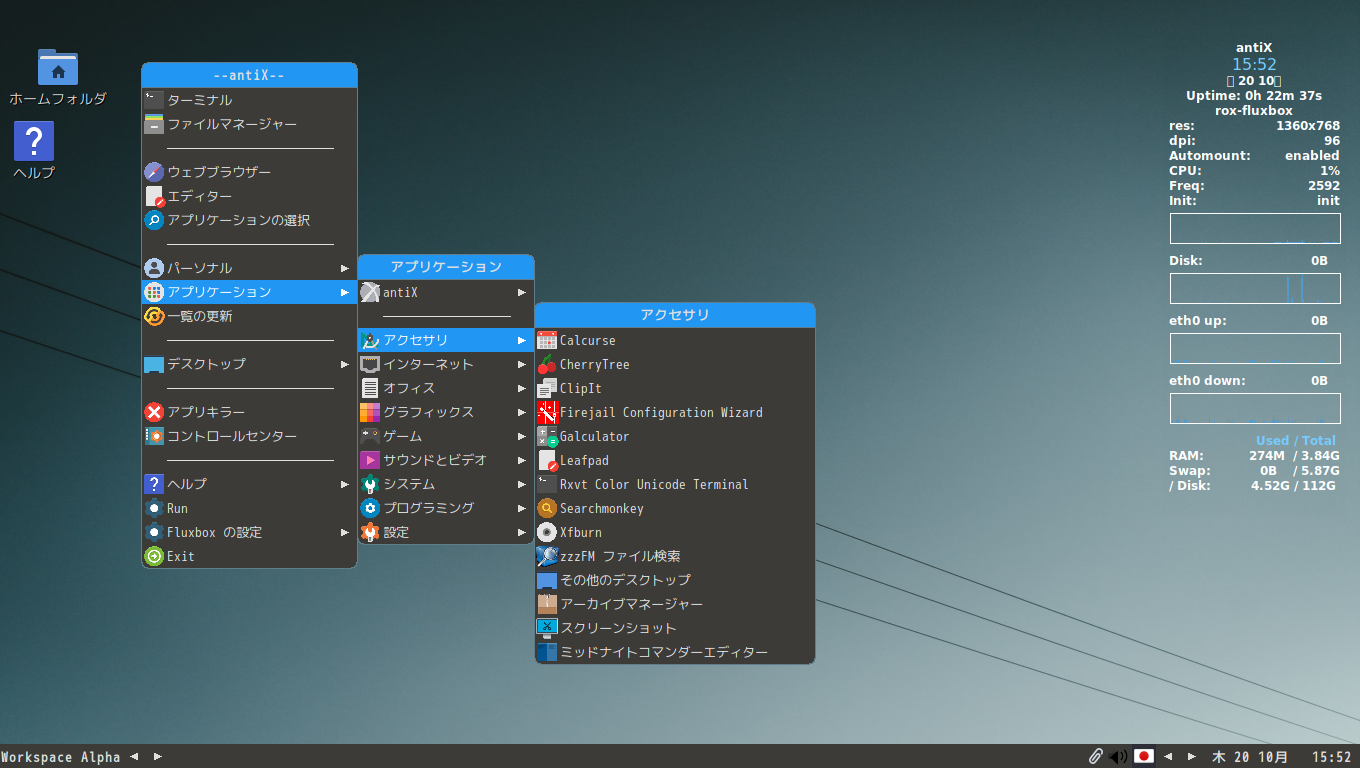1360x768 pixels.
Task: Choose Run in the antiX menu
Action: point(249,508)
